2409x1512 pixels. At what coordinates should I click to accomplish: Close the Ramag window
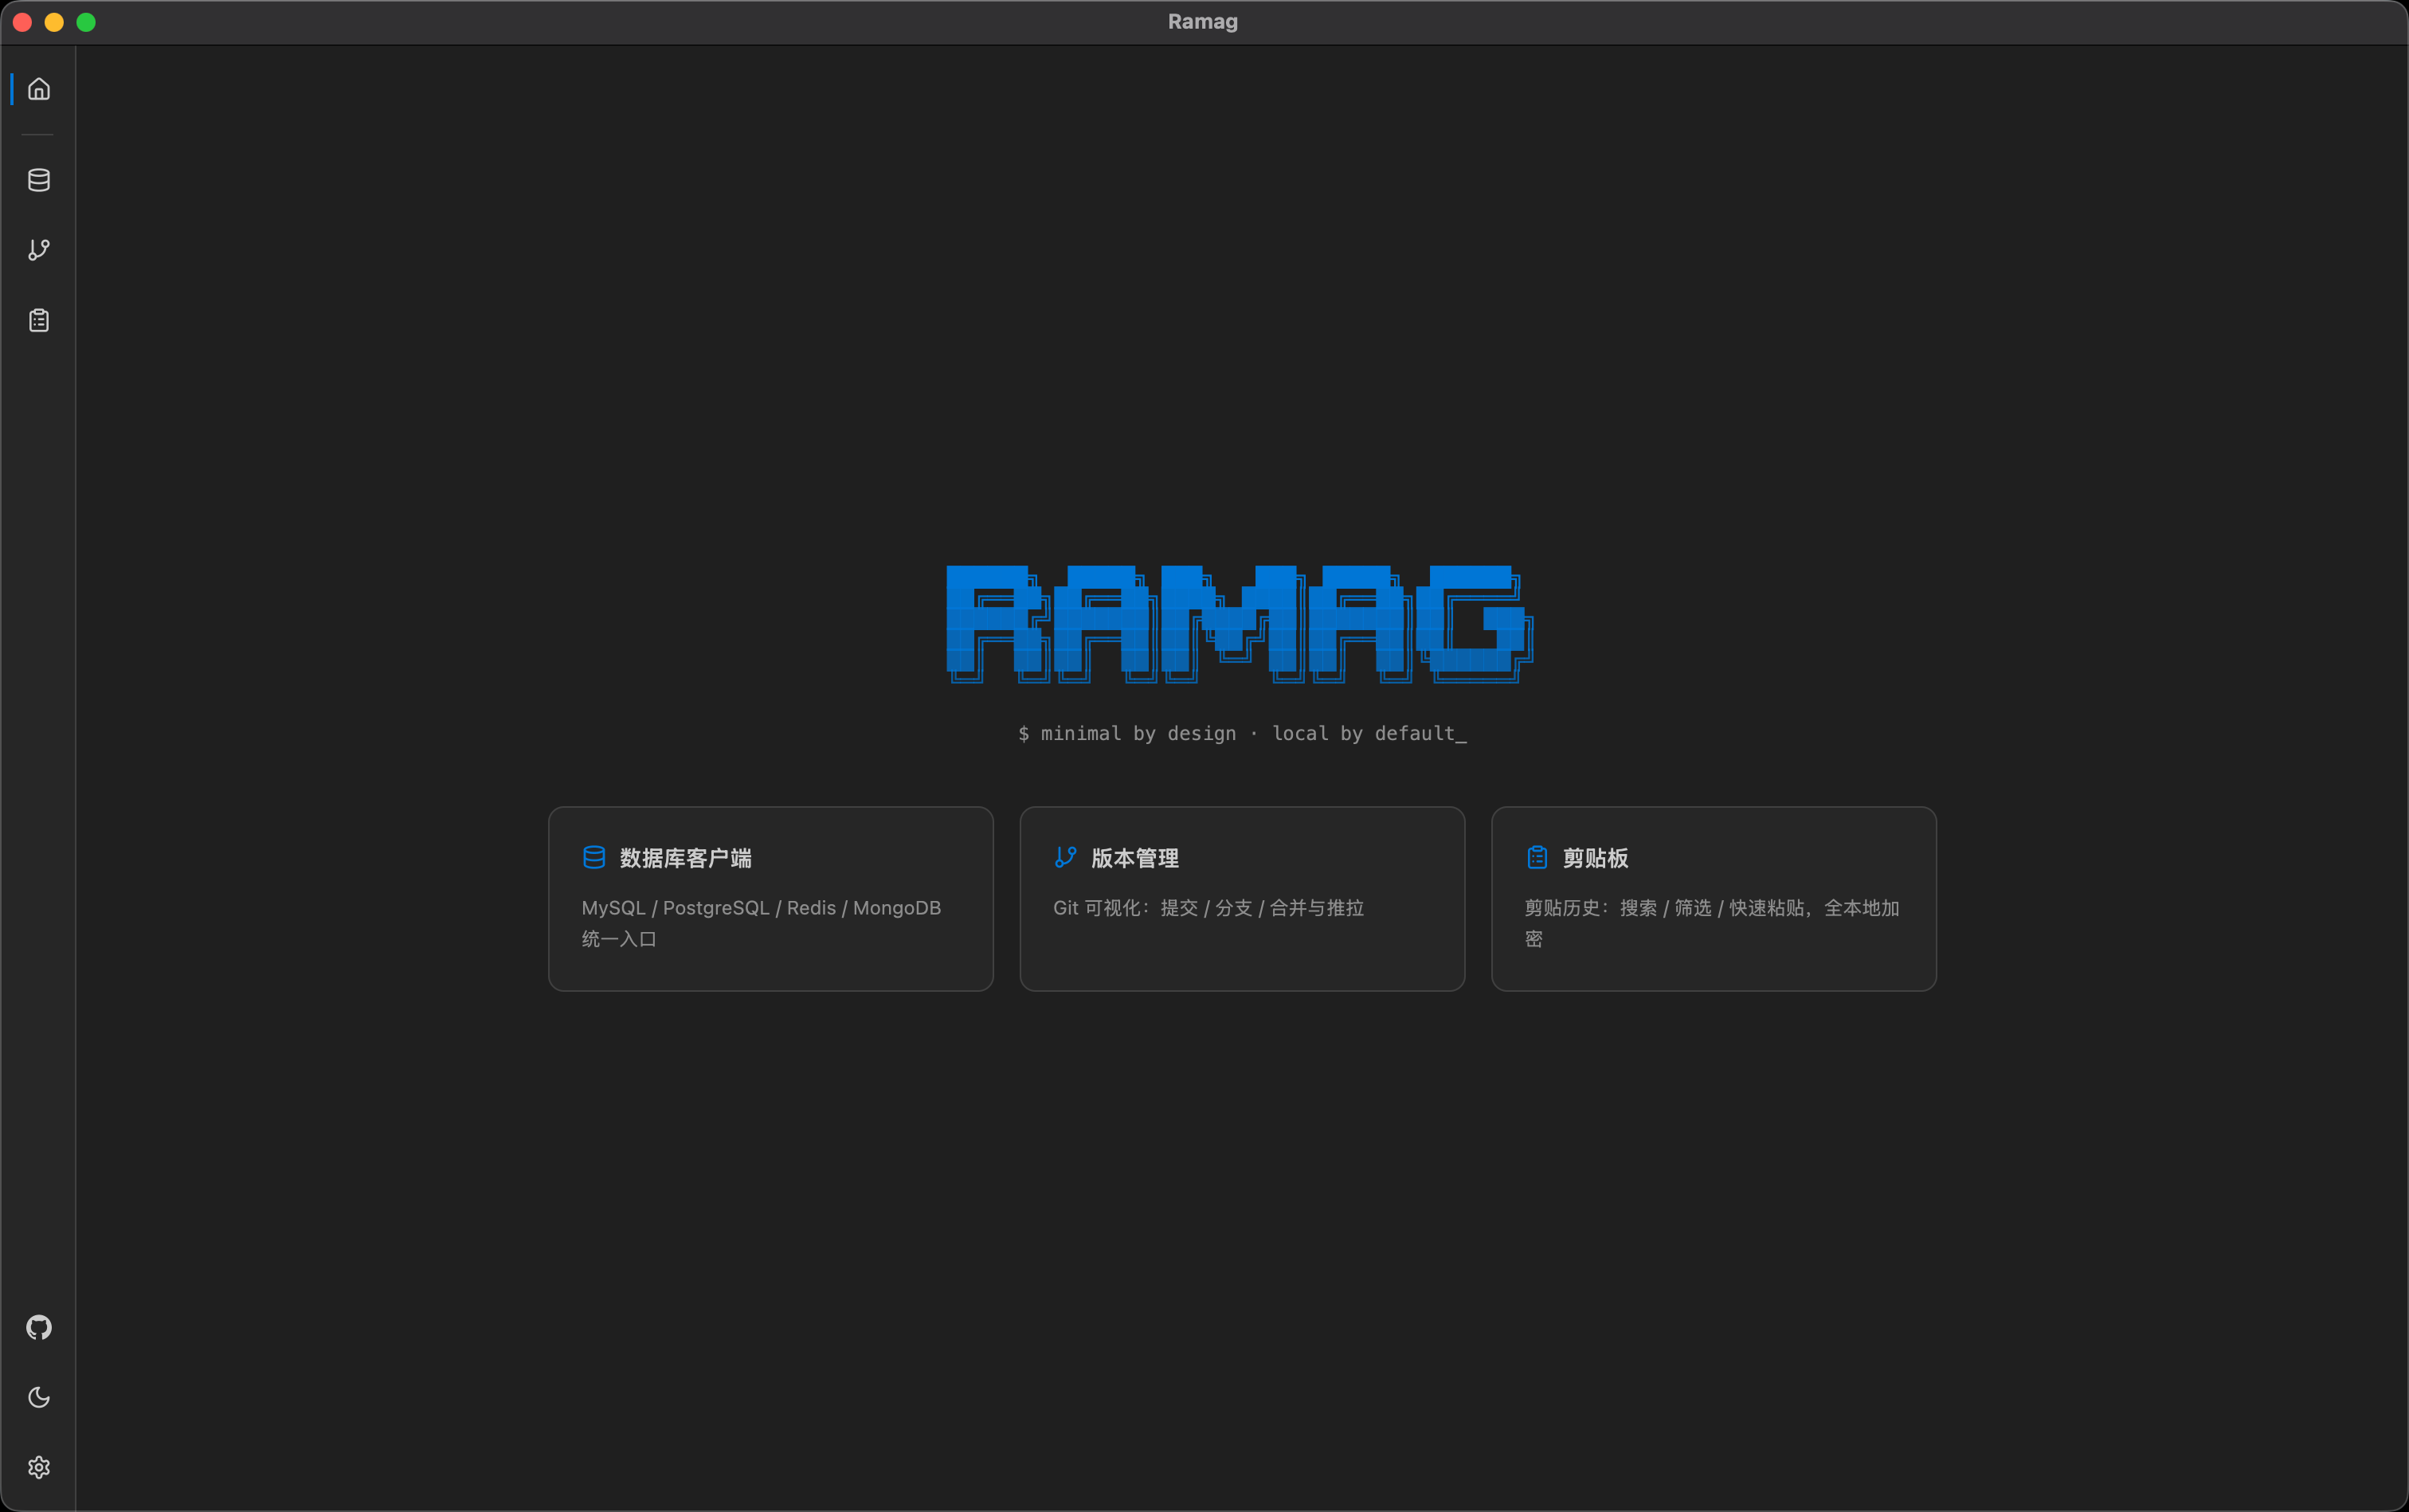tap(22, 22)
